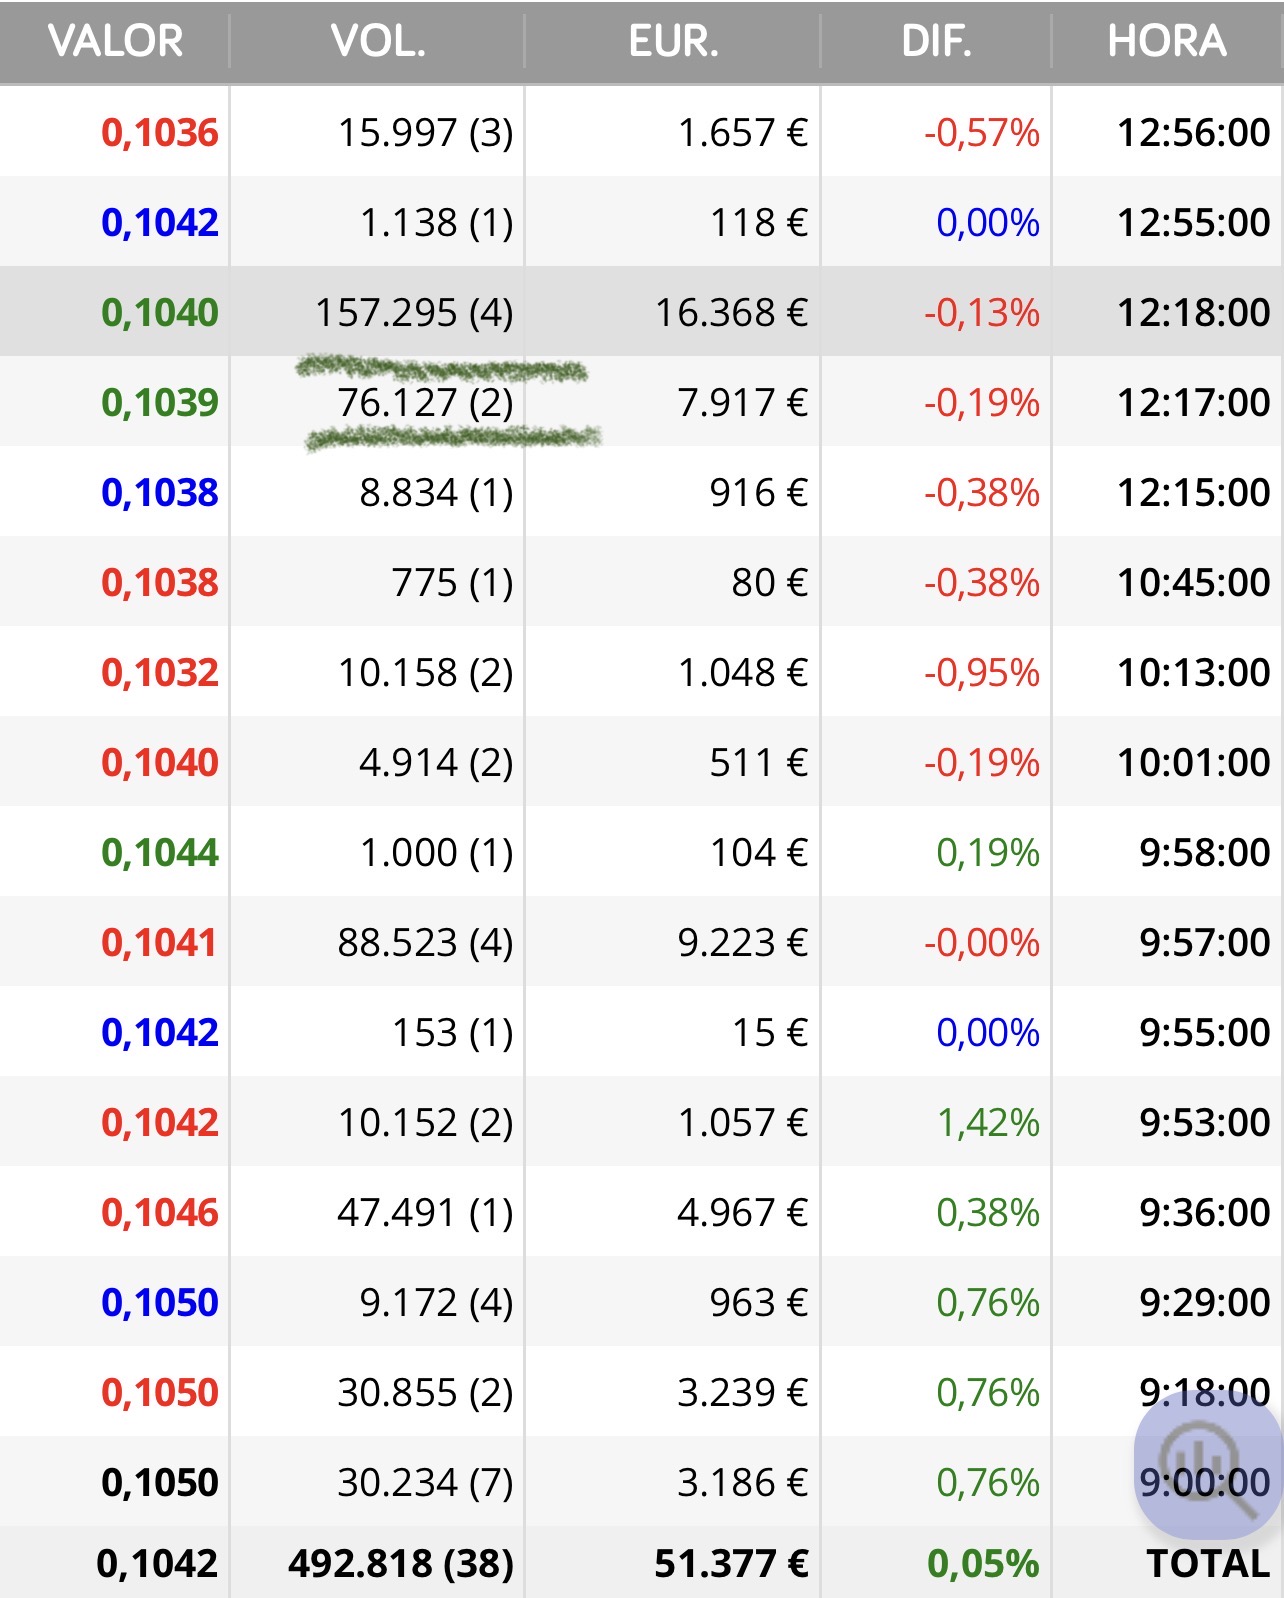The width and height of the screenshot is (1284, 1598).
Task: Select the HORA column header
Action: coord(1166,42)
